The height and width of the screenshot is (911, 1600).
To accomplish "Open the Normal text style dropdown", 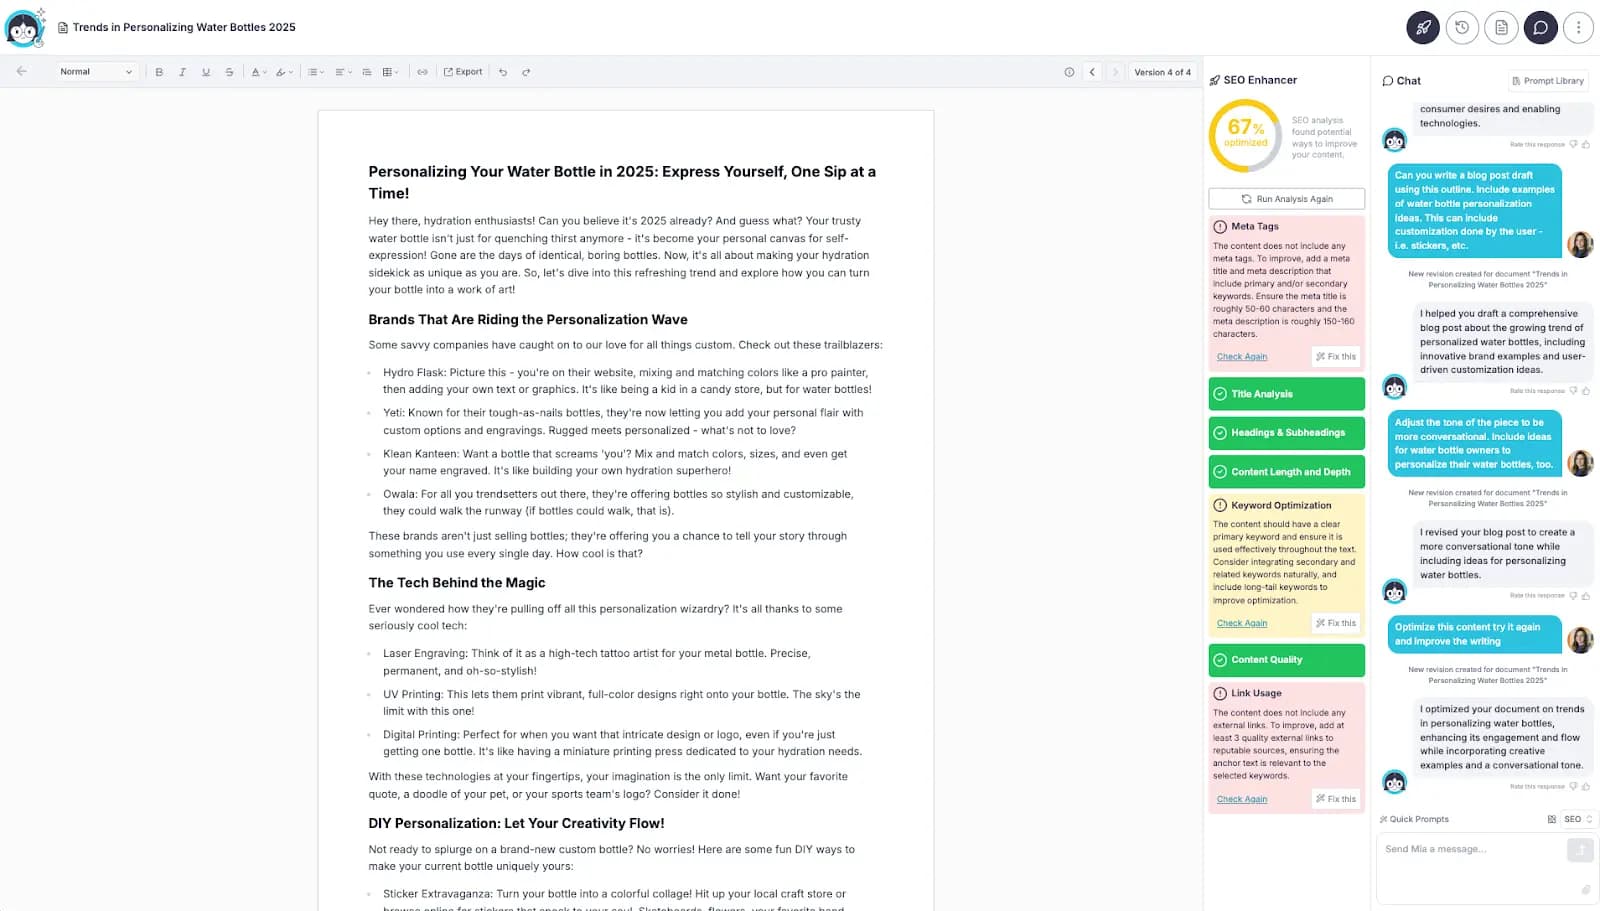I will (x=95, y=72).
